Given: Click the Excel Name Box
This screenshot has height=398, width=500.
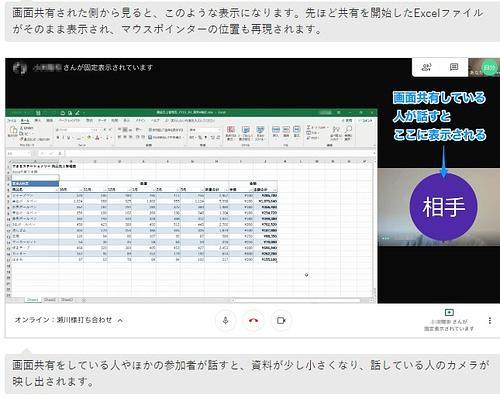Looking at the screenshot, I should [x=18, y=153].
